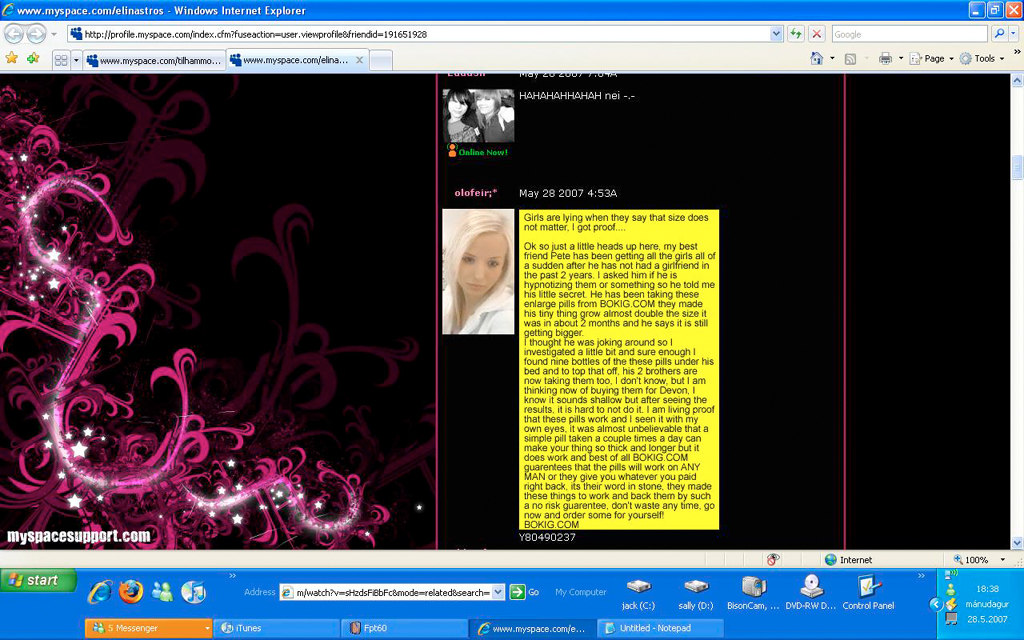Open olofeir;* profile link
This screenshot has height=640, width=1024.
pyautogui.click(x=475, y=193)
